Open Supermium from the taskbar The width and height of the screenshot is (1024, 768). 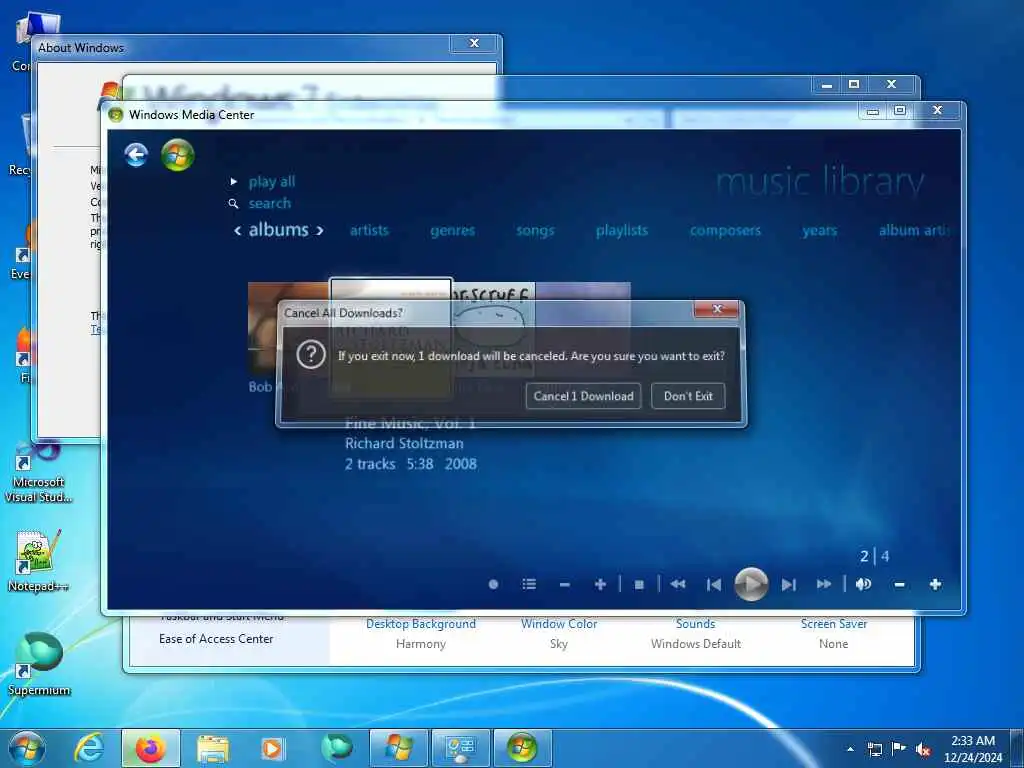click(336, 748)
